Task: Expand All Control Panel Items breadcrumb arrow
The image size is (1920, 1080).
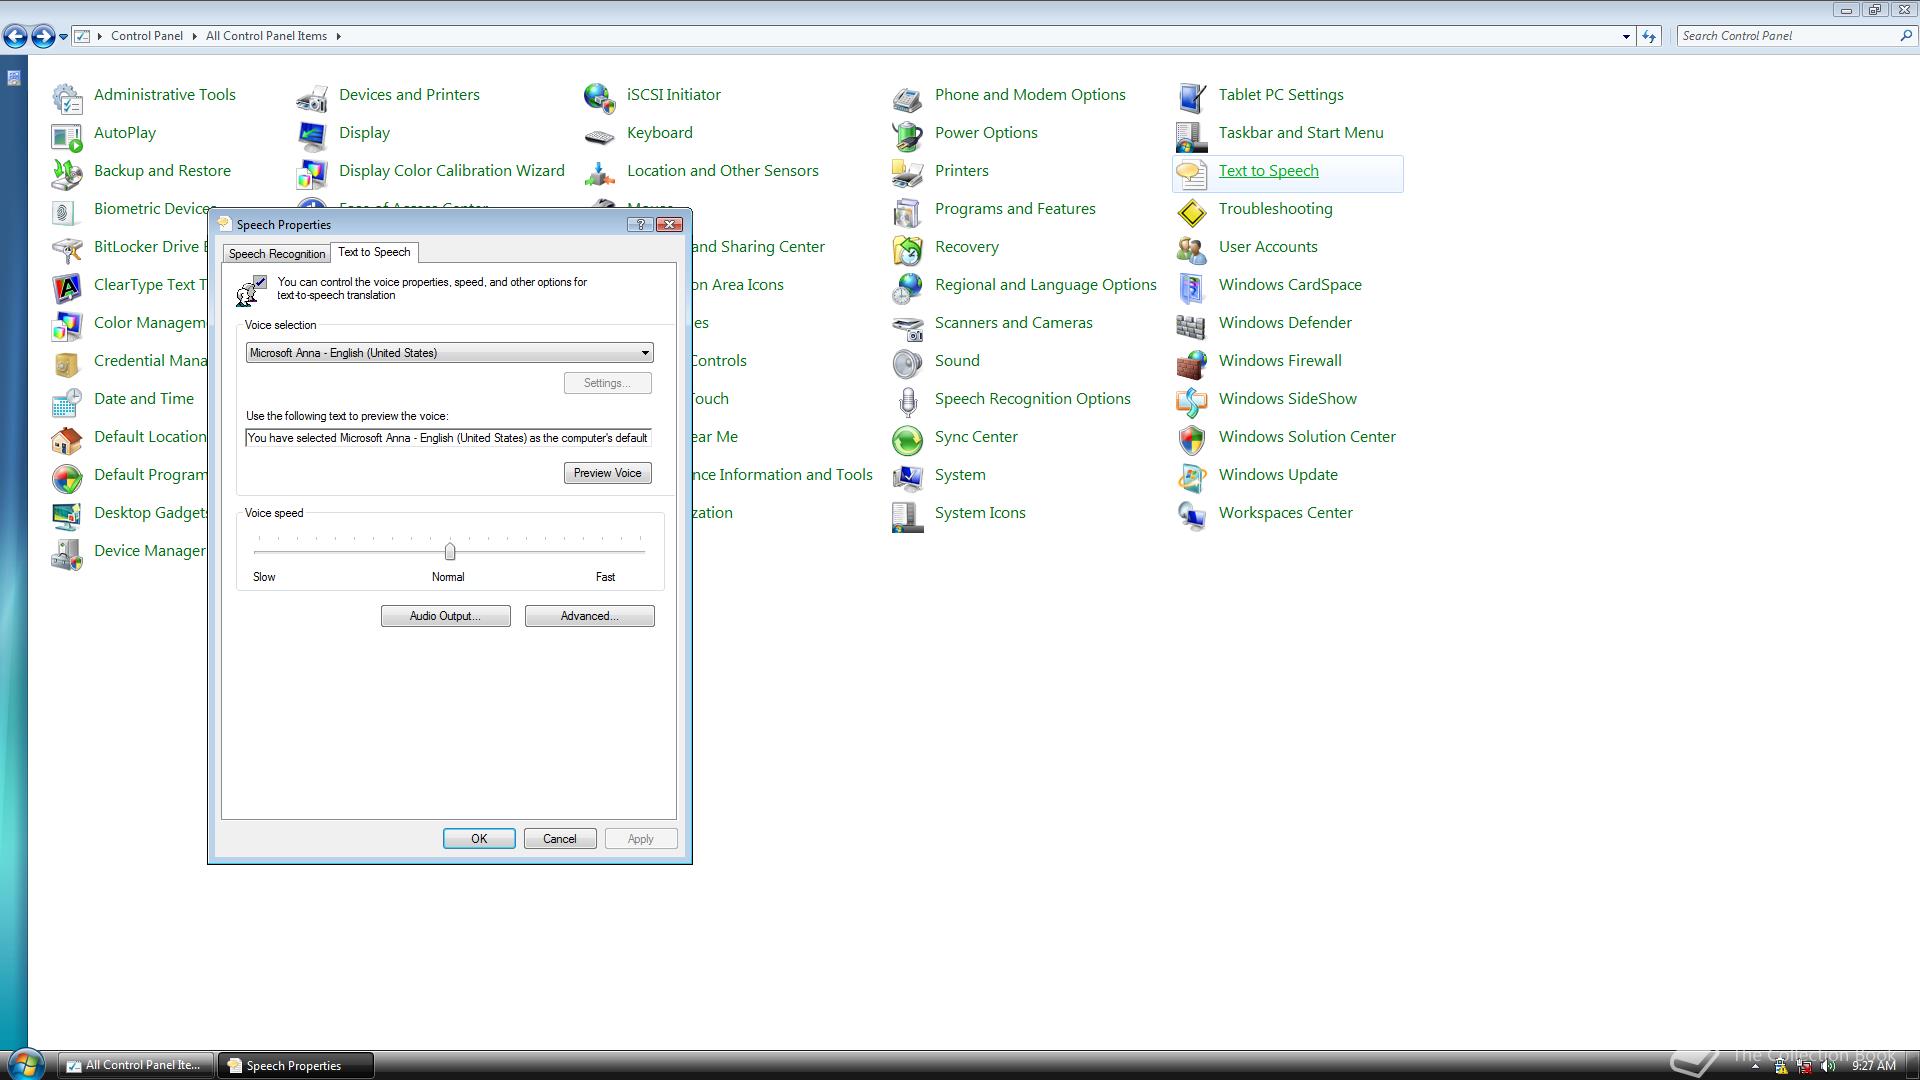Action: 338,36
